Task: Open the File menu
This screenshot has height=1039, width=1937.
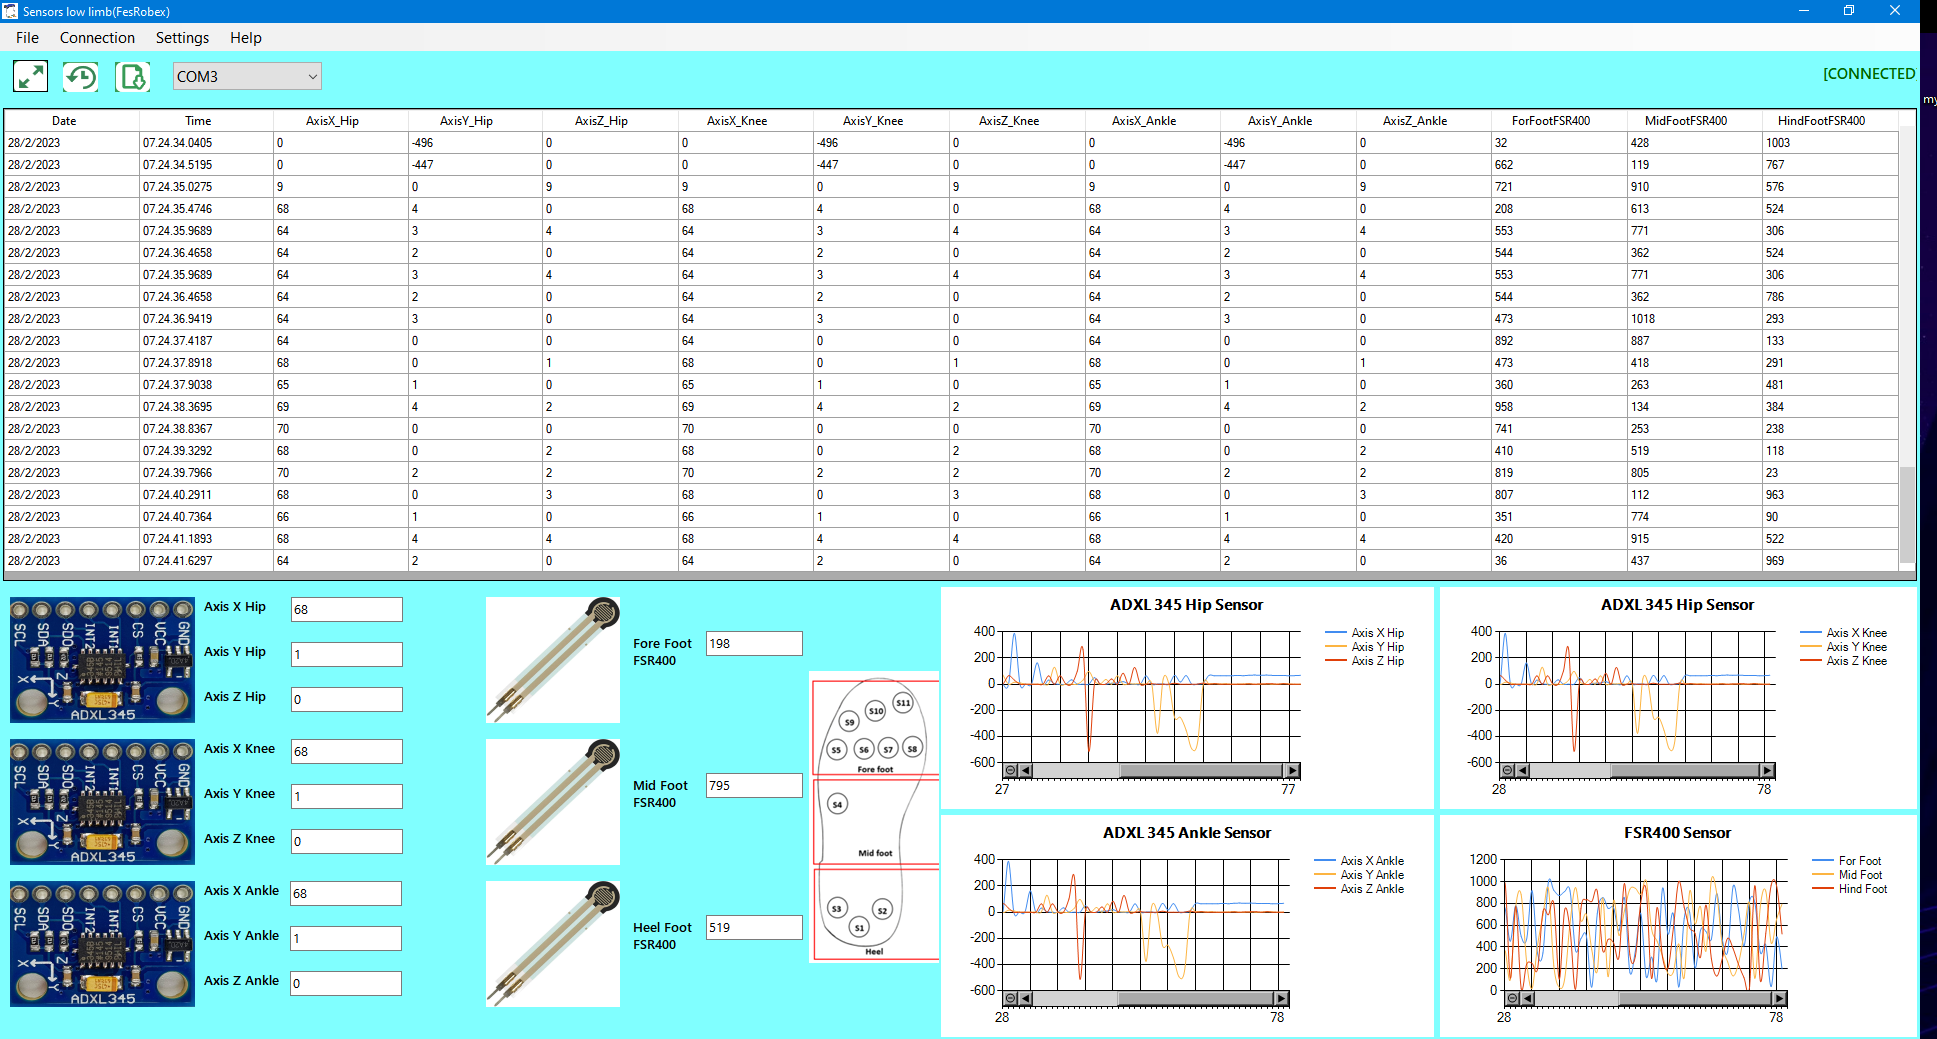Action: point(27,38)
